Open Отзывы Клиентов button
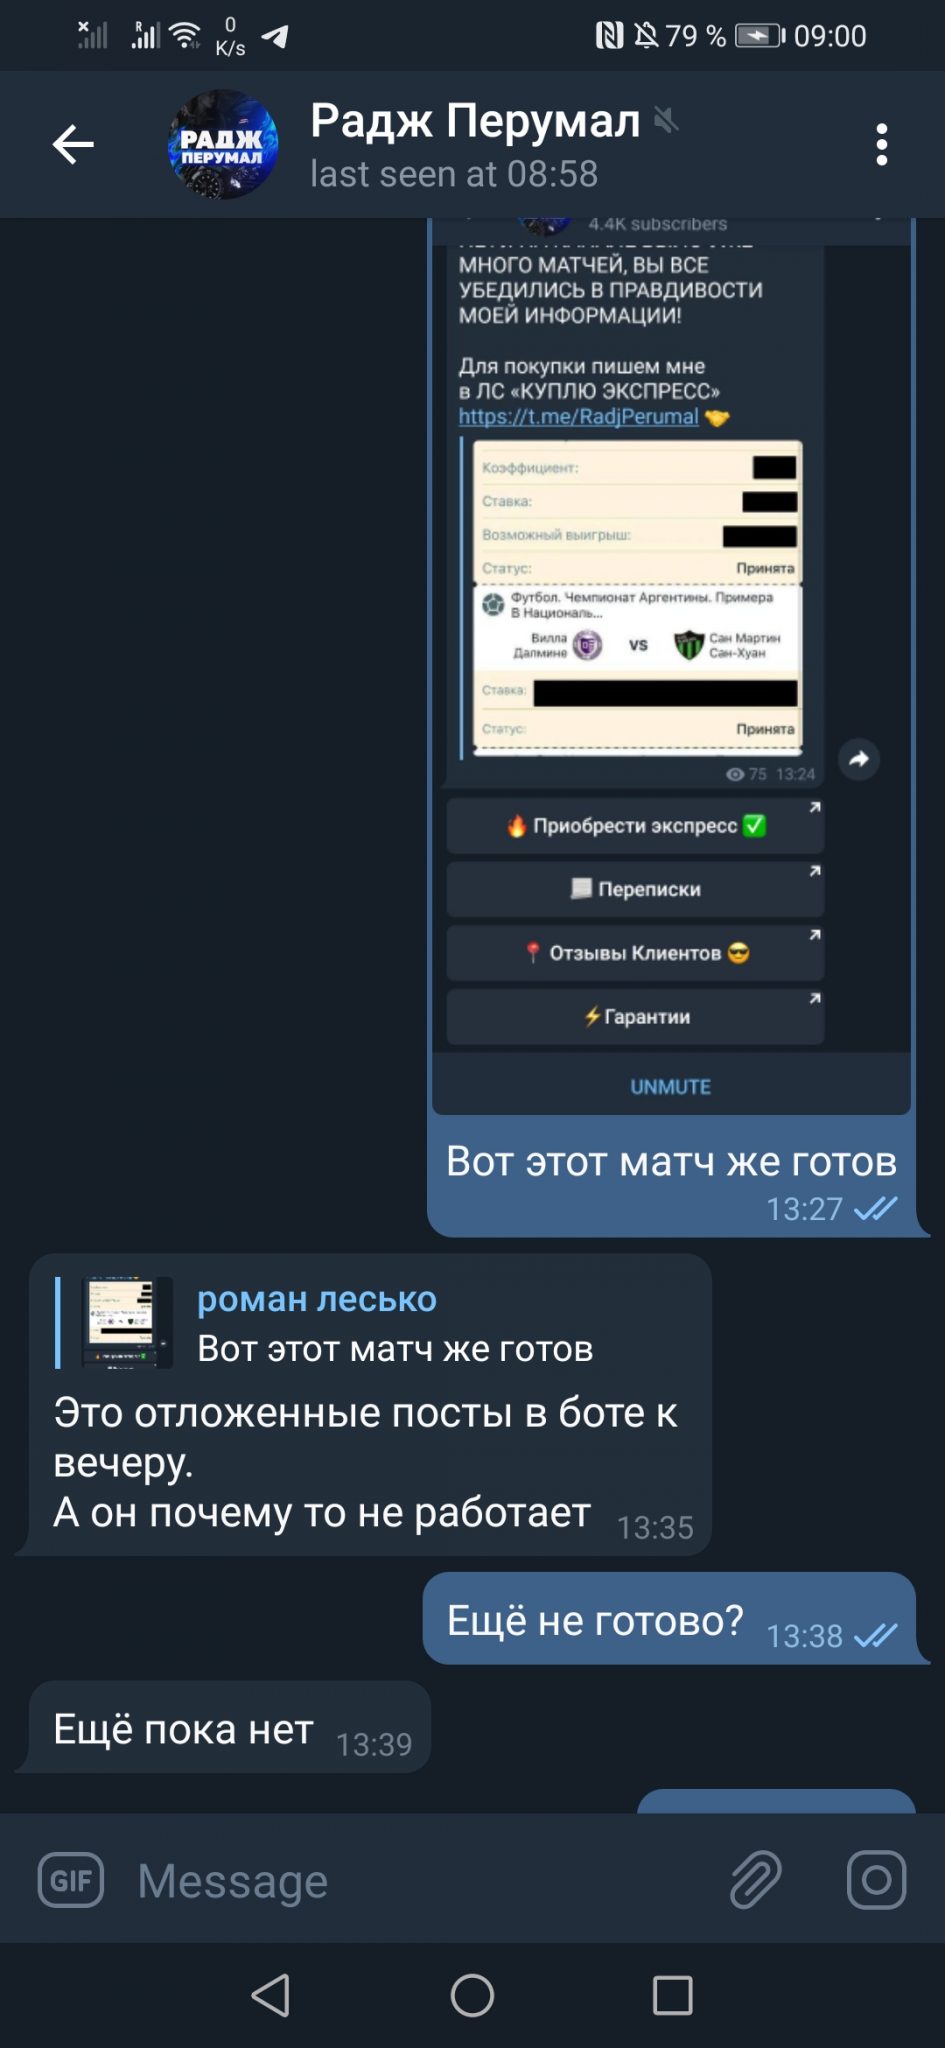Viewport: 945px width, 2048px height. point(636,953)
